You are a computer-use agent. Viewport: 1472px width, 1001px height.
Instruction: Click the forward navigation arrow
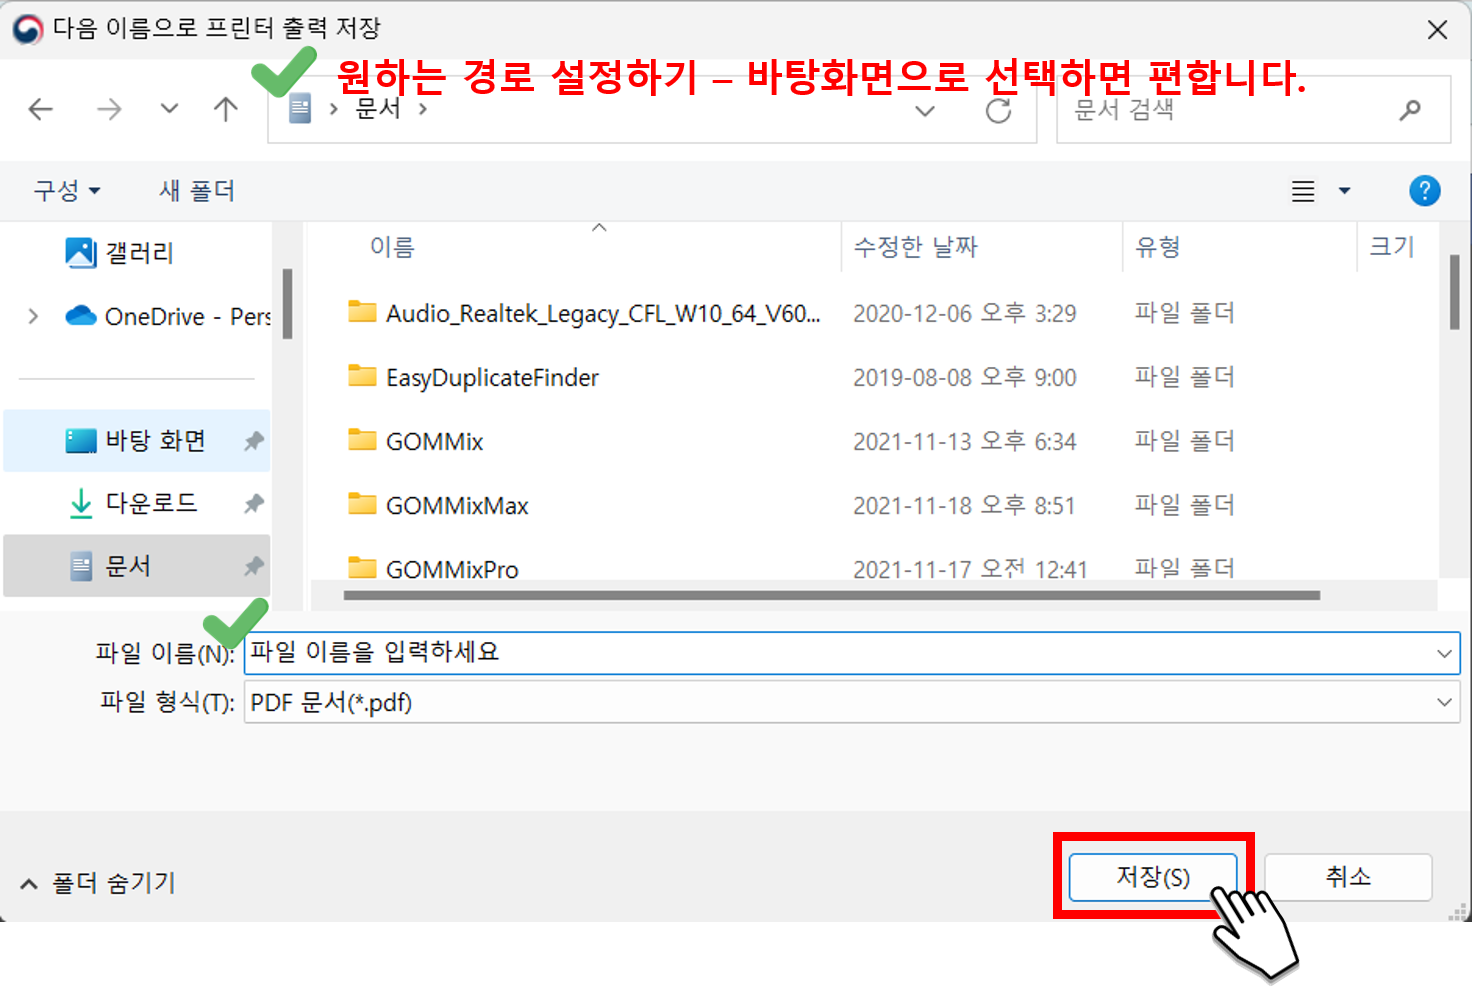[x=108, y=110]
